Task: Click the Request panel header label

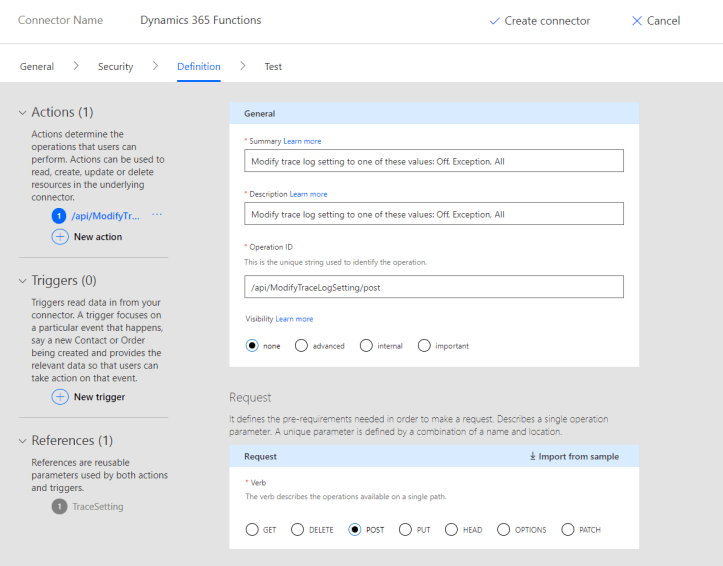Action: [261, 456]
